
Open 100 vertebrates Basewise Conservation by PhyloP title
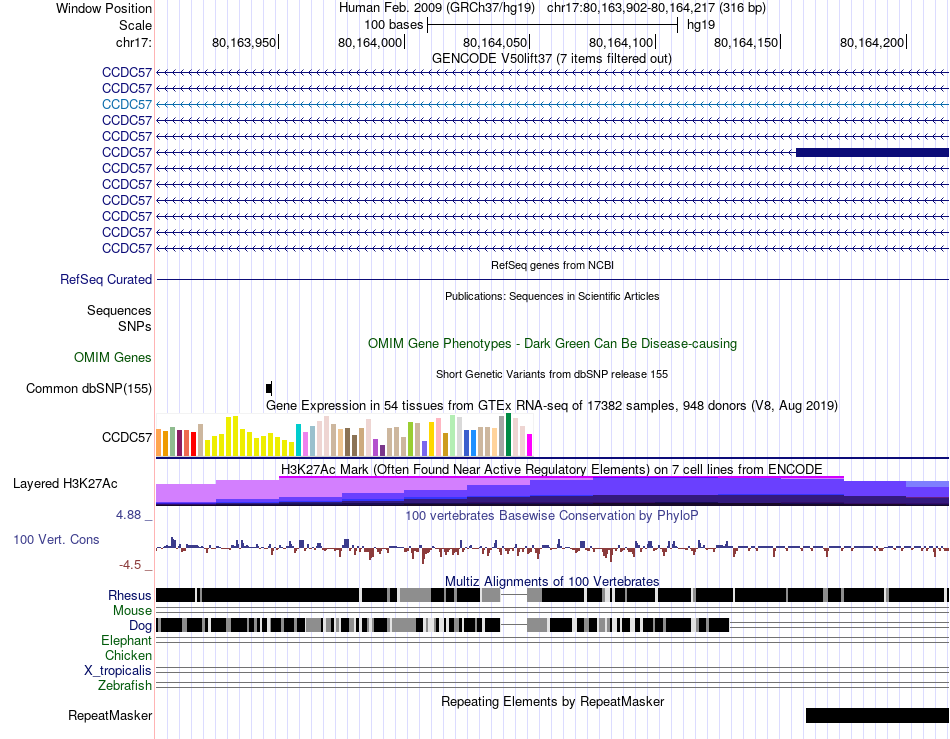552,515
